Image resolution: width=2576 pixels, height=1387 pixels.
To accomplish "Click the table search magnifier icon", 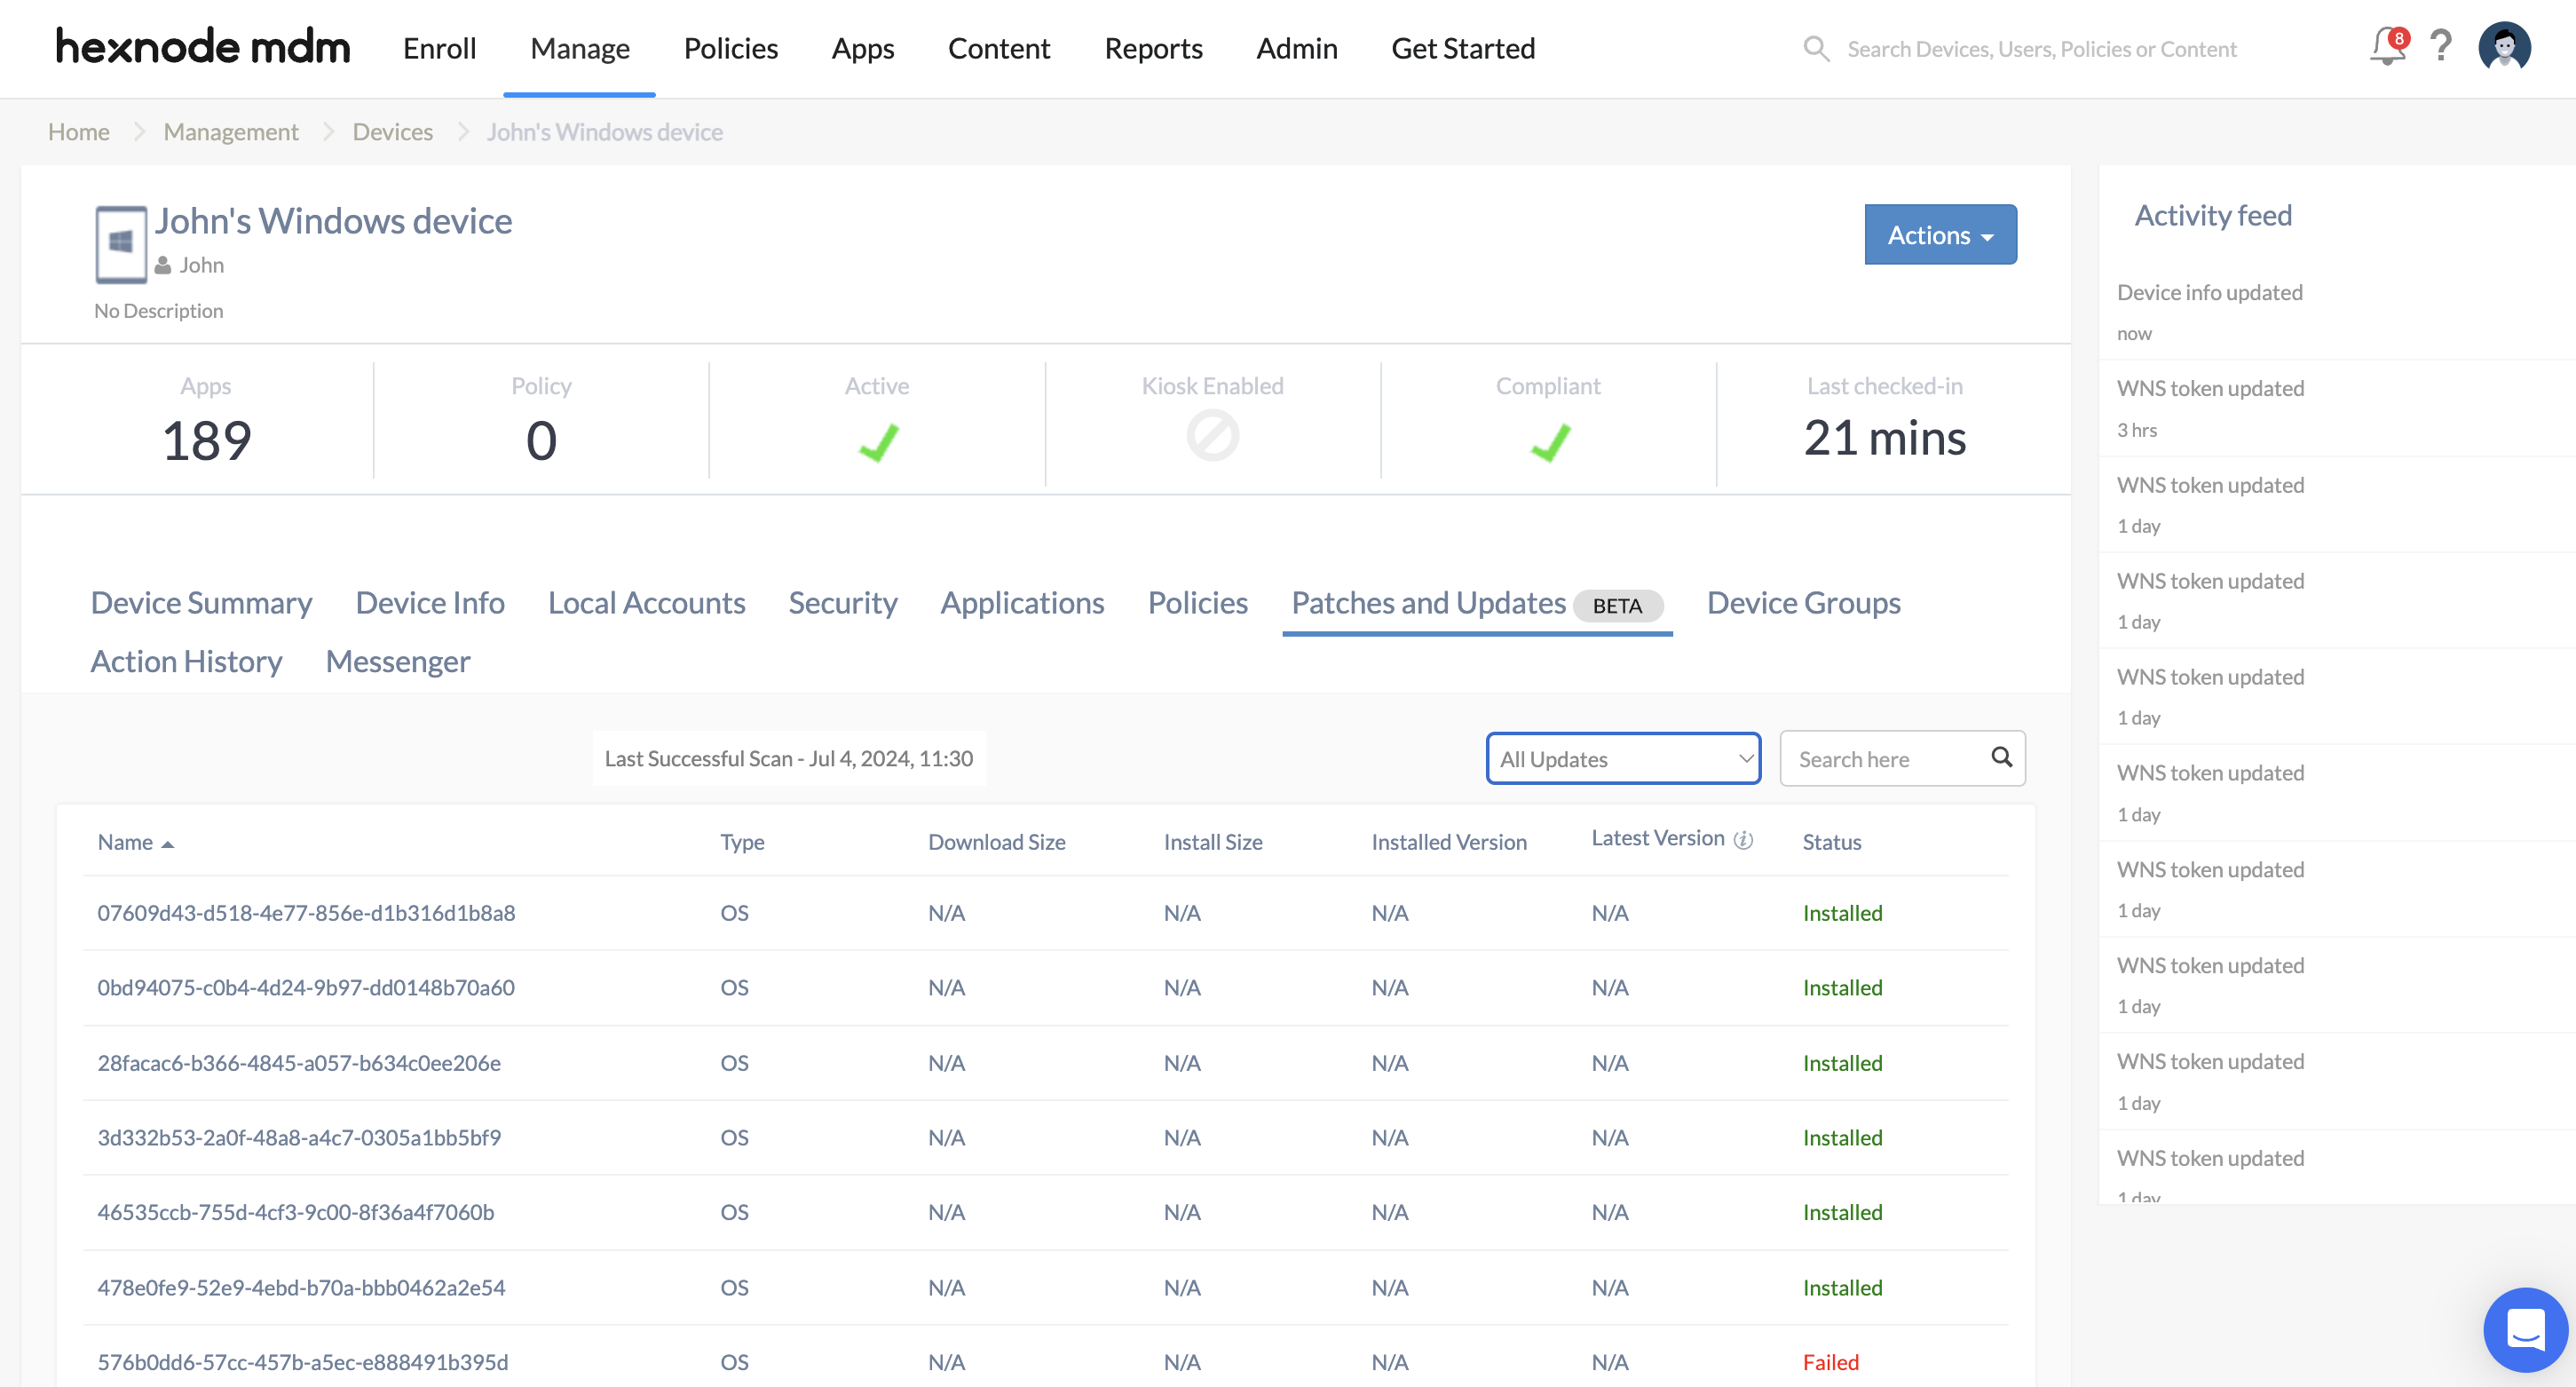I will (x=2001, y=757).
